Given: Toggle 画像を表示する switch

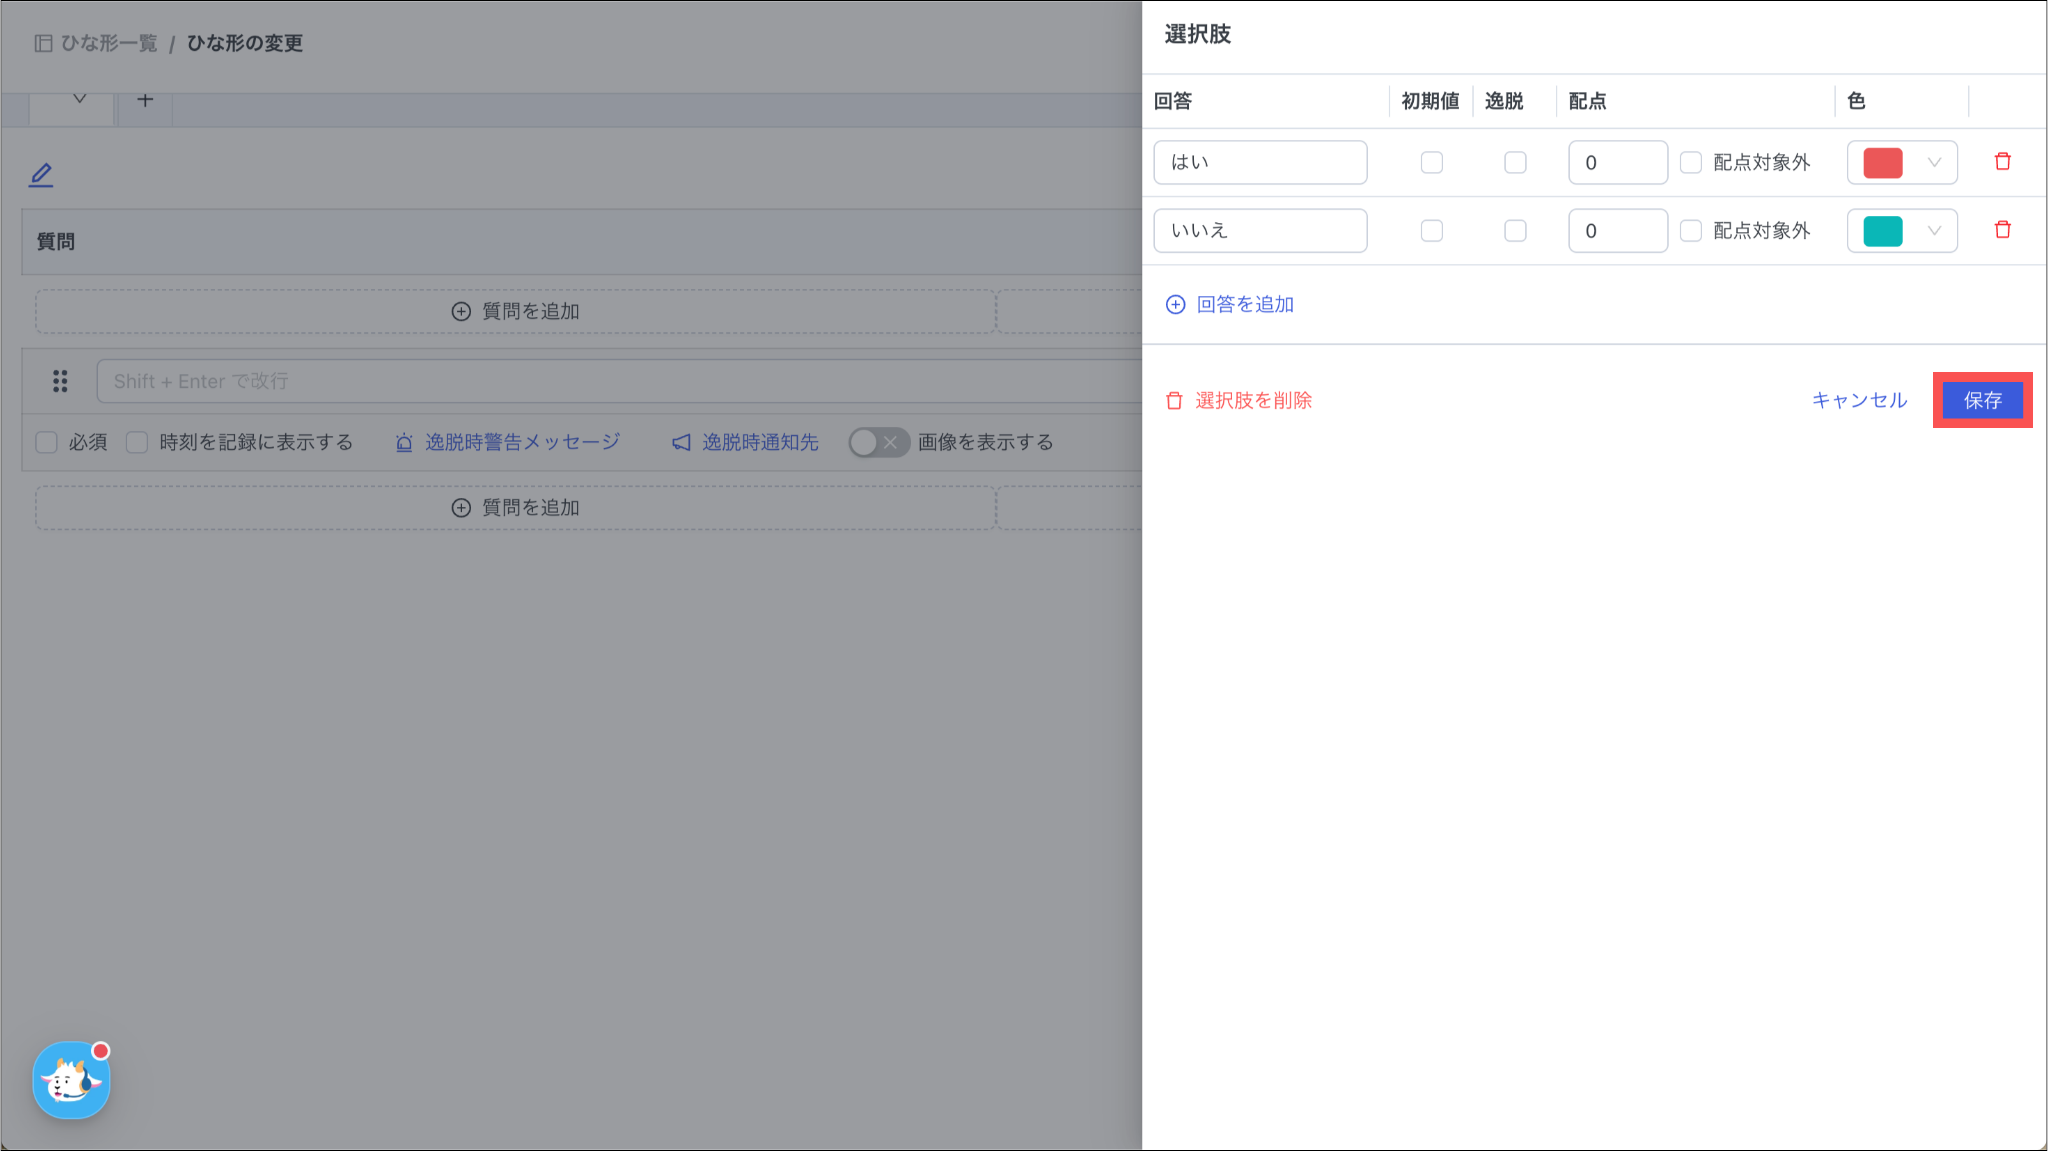Looking at the screenshot, I should point(878,442).
